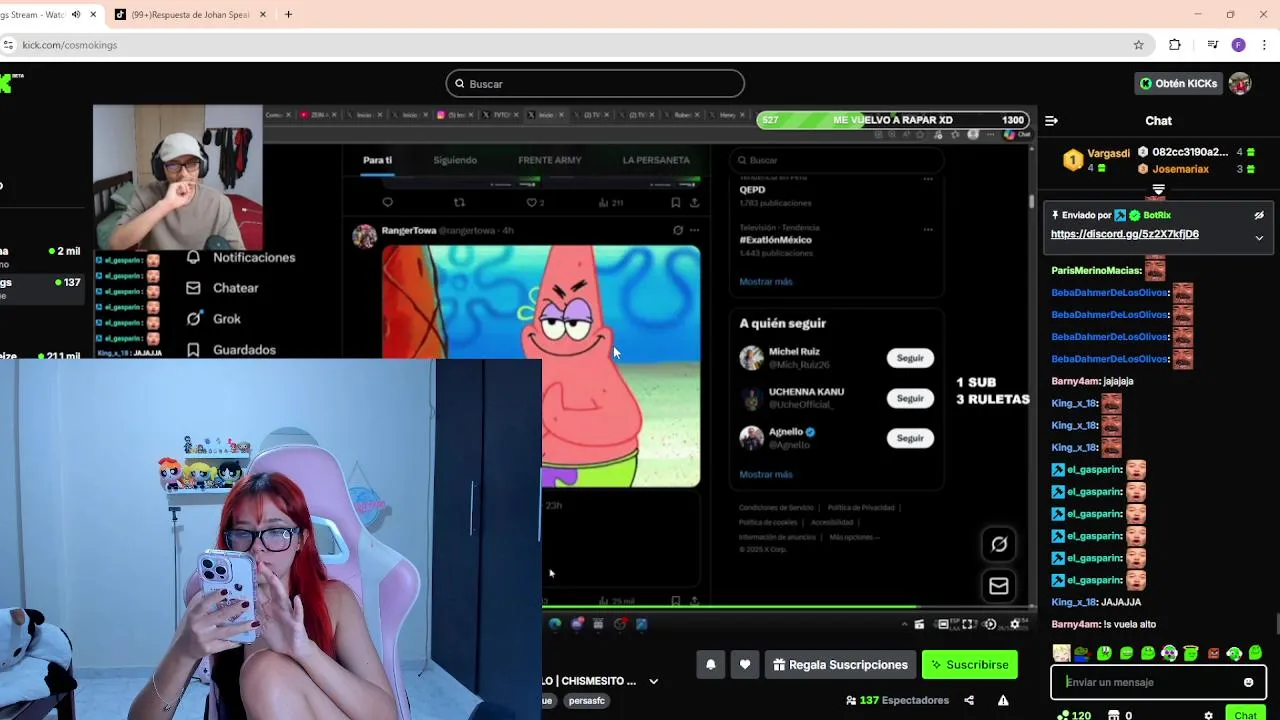Close the Kick stream tab
The image size is (1280, 720).
pos(94,15)
